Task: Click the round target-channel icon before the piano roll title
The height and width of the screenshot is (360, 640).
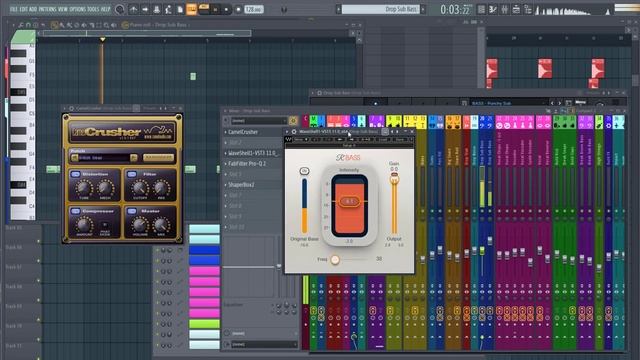Action: pos(125,25)
